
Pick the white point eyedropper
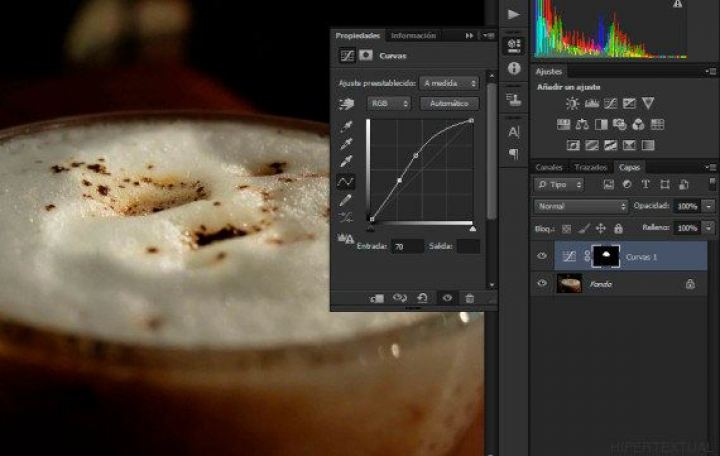click(x=347, y=162)
